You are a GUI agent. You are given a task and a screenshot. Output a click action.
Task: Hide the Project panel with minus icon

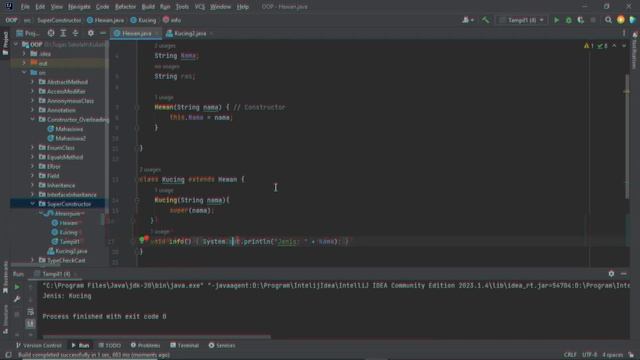click(x=103, y=33)
